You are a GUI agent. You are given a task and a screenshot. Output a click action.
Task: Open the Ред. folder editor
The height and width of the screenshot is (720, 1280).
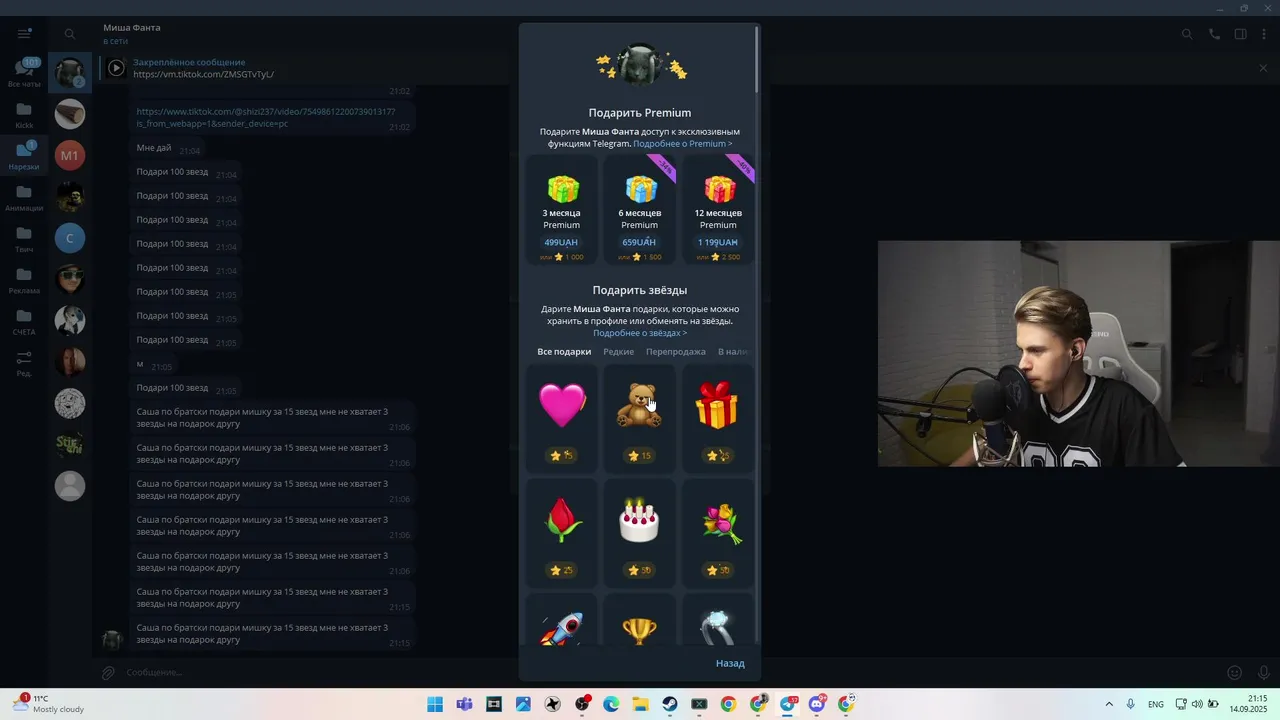coord(24,363)
